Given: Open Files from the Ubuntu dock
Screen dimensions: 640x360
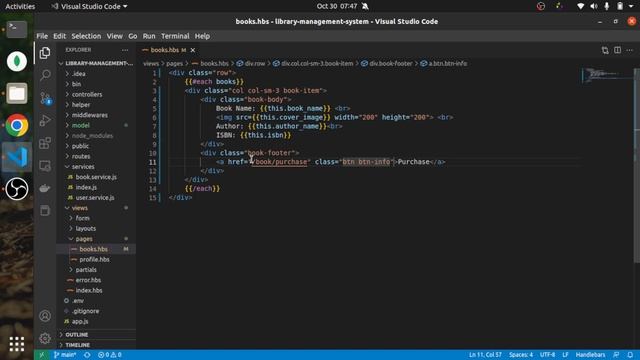Looking at the screenshot, I should click(17, 93).
